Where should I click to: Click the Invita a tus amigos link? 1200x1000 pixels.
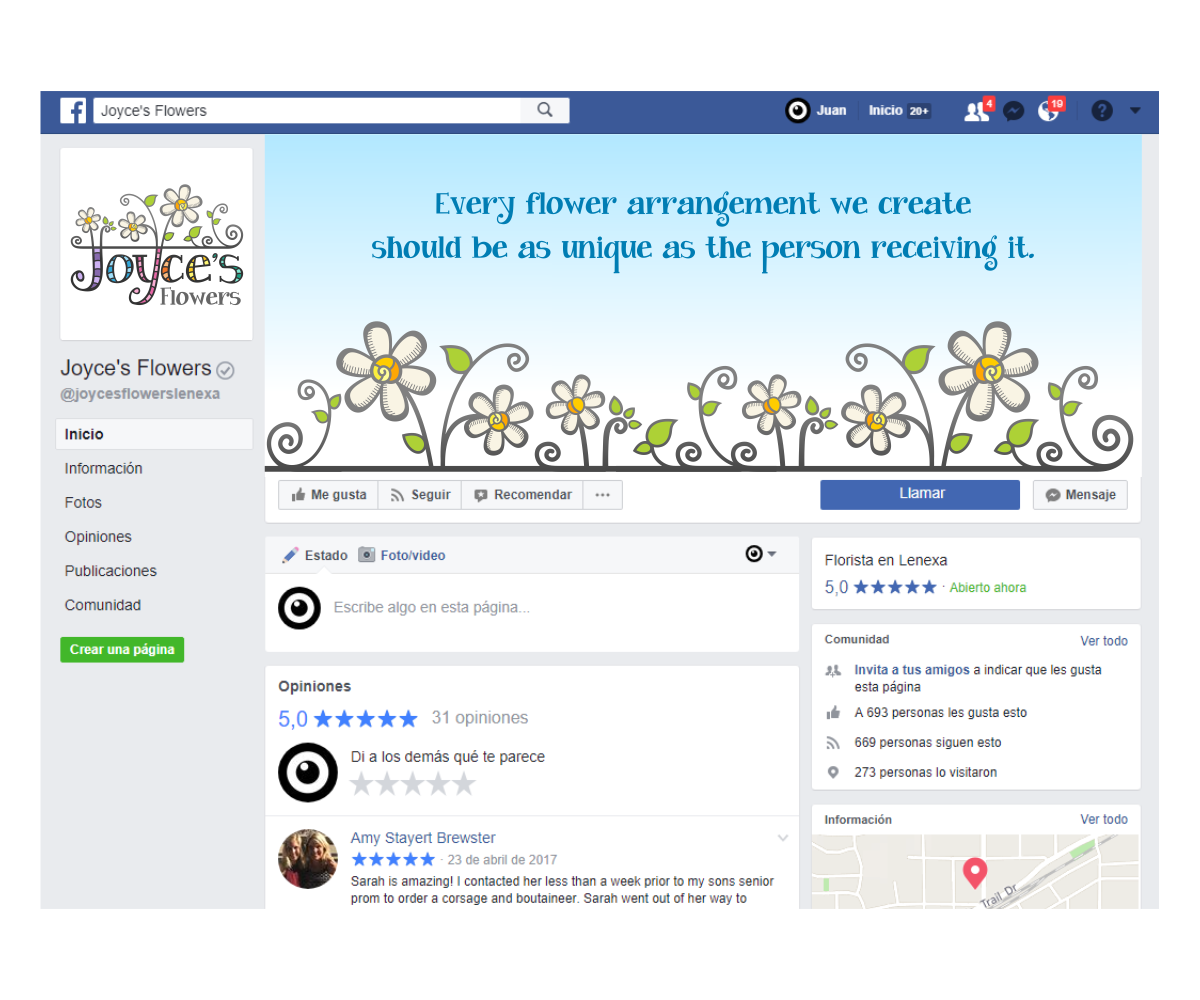(913, 670)
